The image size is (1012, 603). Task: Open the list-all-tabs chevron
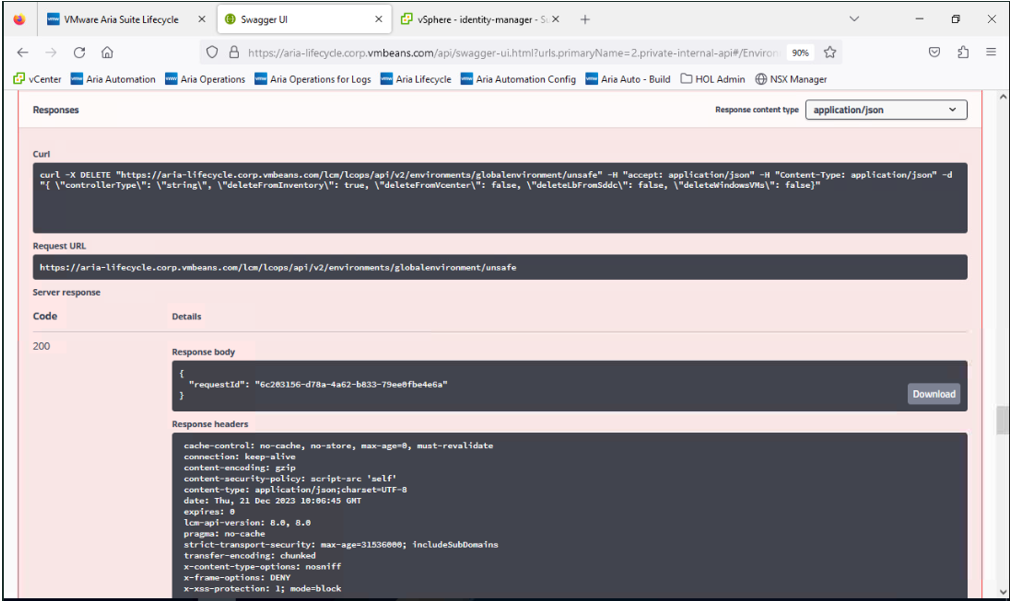click(x=855, y=19)
